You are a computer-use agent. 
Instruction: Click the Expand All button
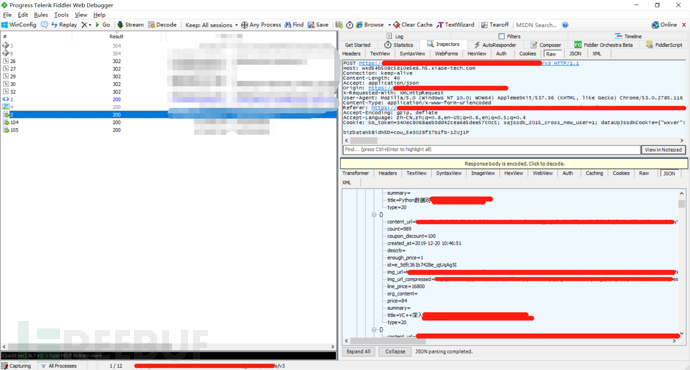pyautogui.click(x=359, y=352)
